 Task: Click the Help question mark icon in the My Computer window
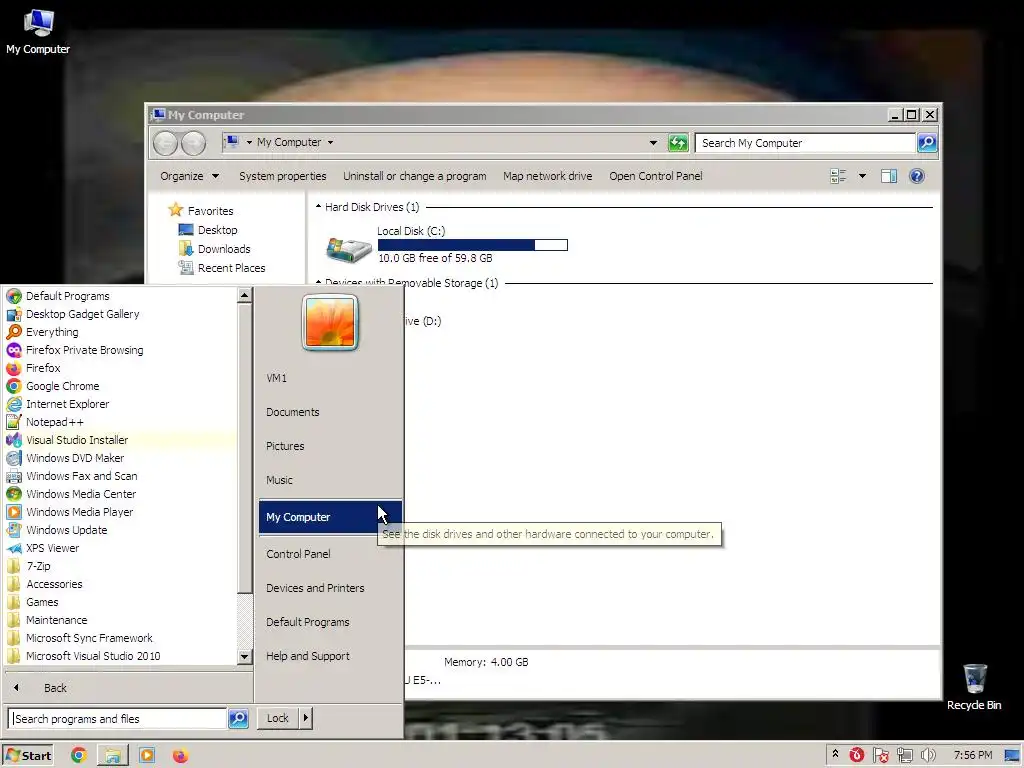(x=917, y=176)
